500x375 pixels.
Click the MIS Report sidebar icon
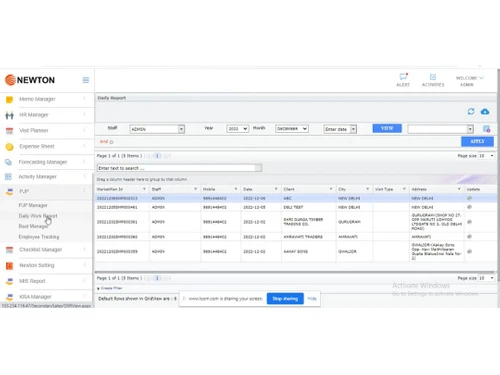tap(9, 281)
